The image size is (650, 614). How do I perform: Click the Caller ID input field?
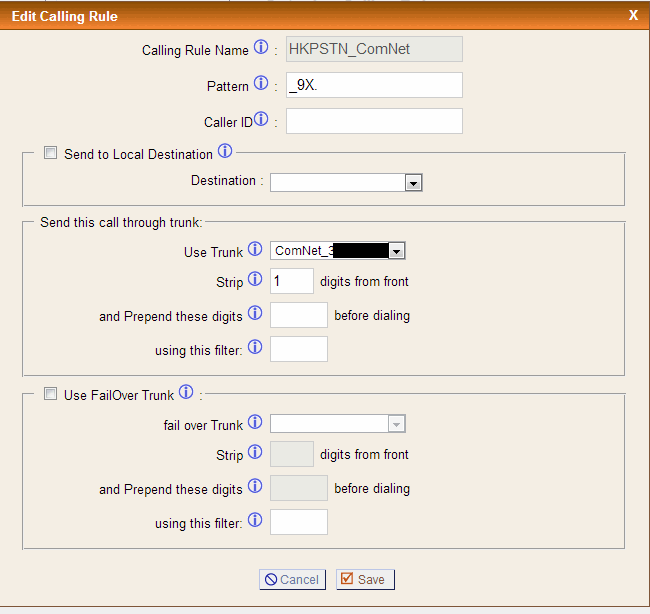click(x=374, y=121)
